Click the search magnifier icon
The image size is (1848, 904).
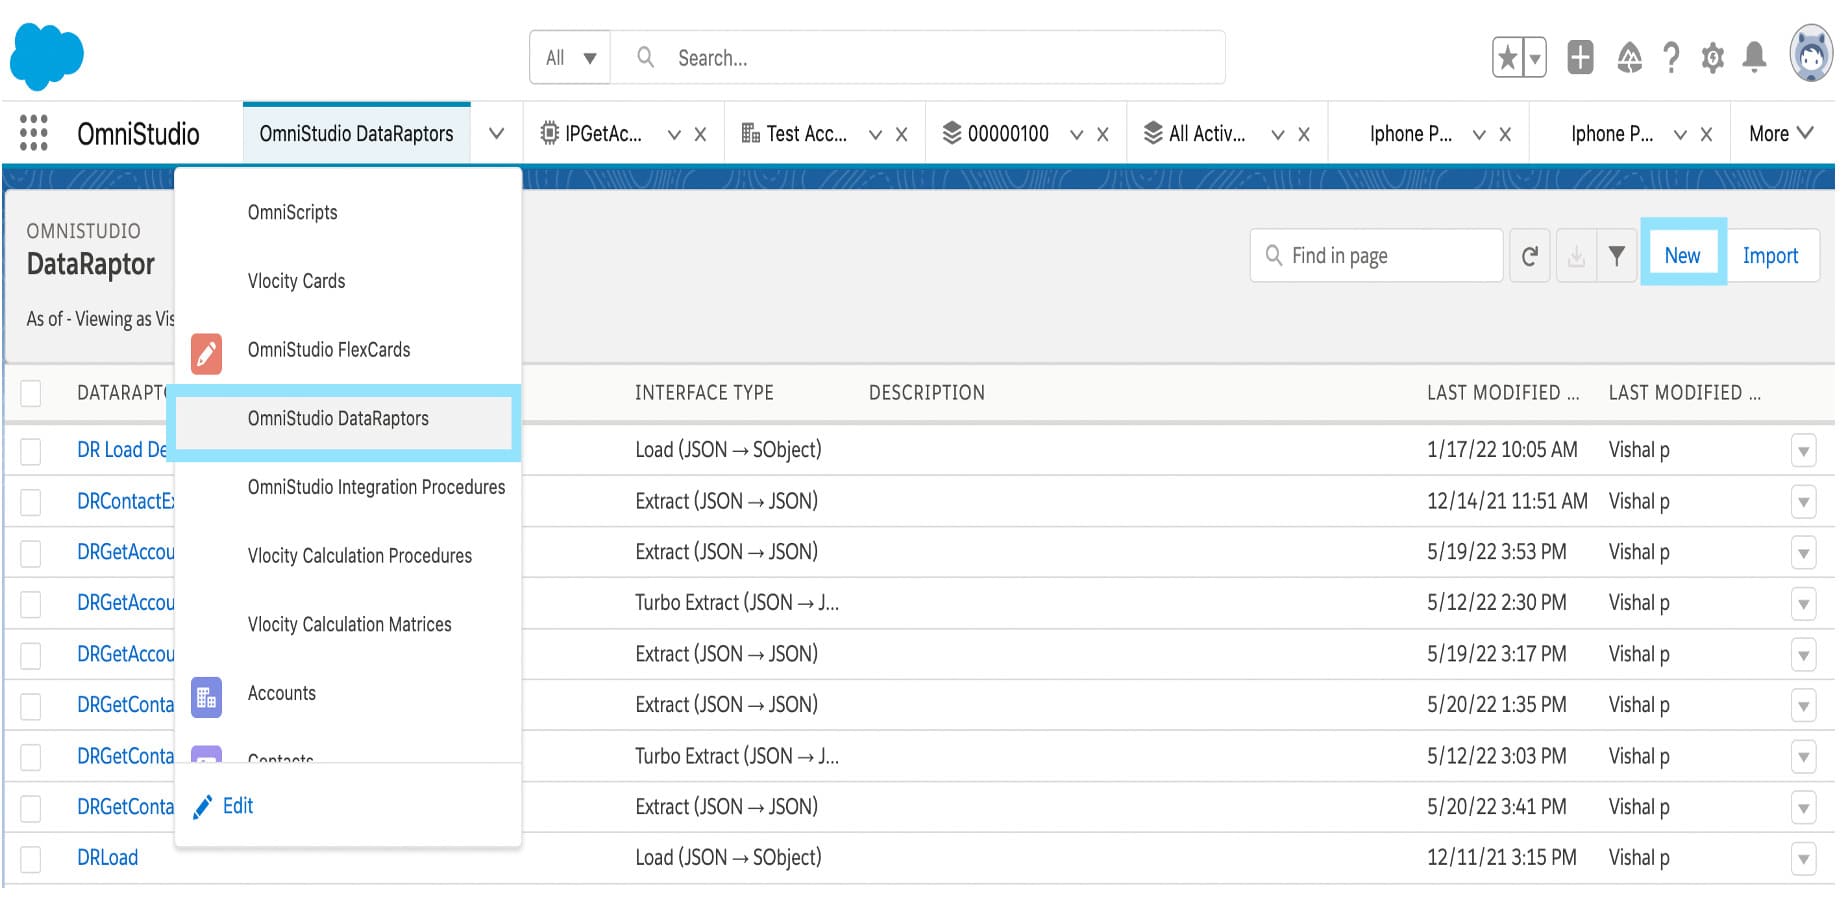646,57
